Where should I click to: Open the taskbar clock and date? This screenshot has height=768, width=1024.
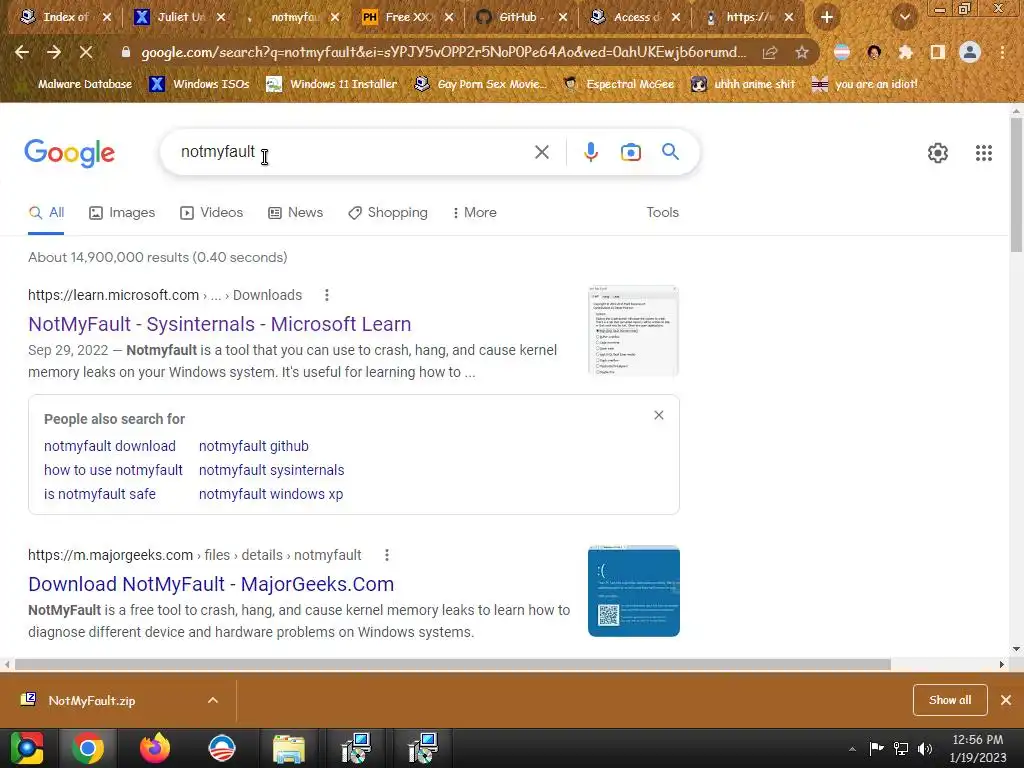[978, 748]
